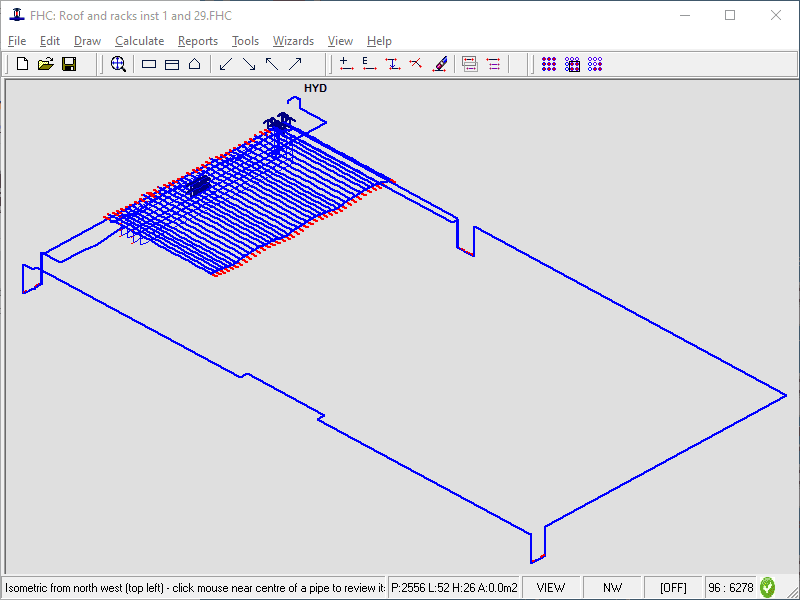
Task: Expand the Reports menu list
Action: 197,41
